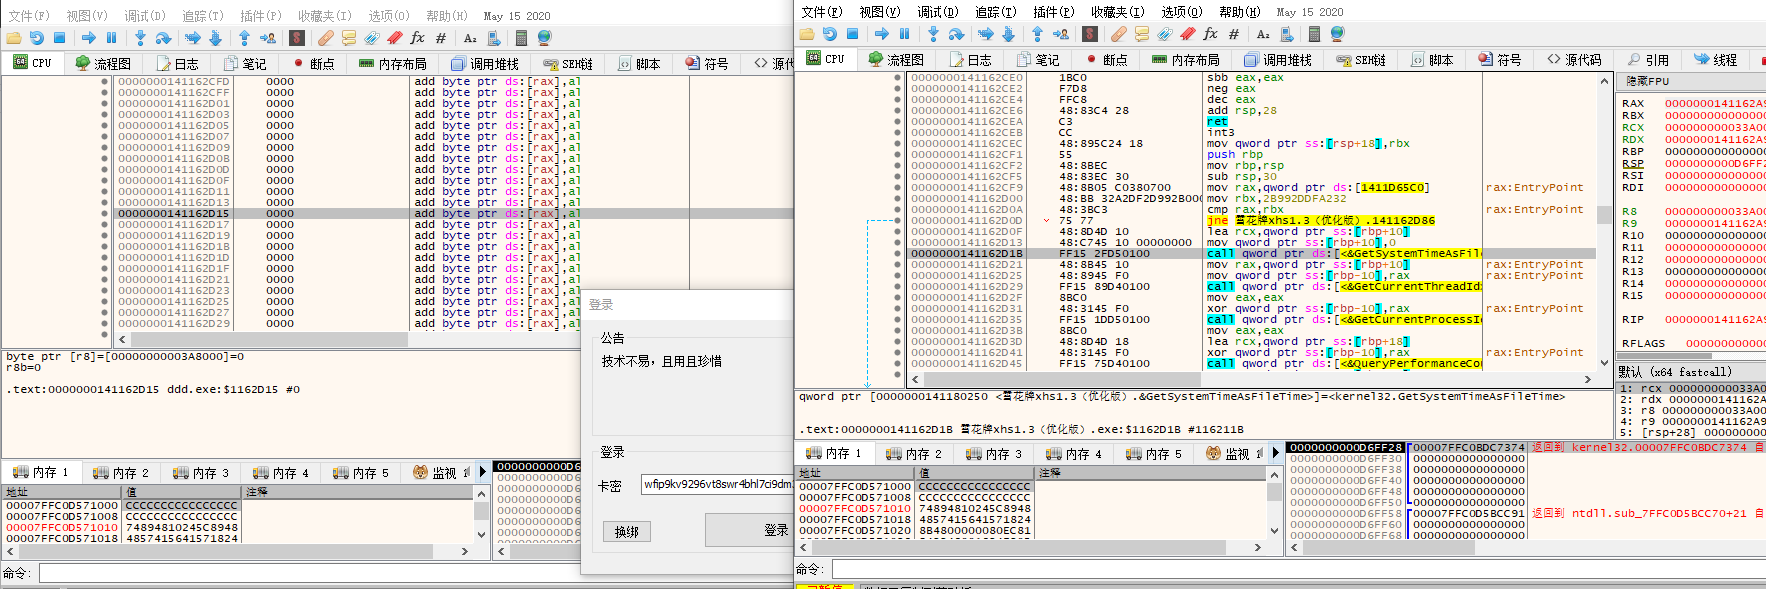This screenshot has height=589, width=1766.
Task: Select 内存 3 dump tab in right window
Action: 993,453
